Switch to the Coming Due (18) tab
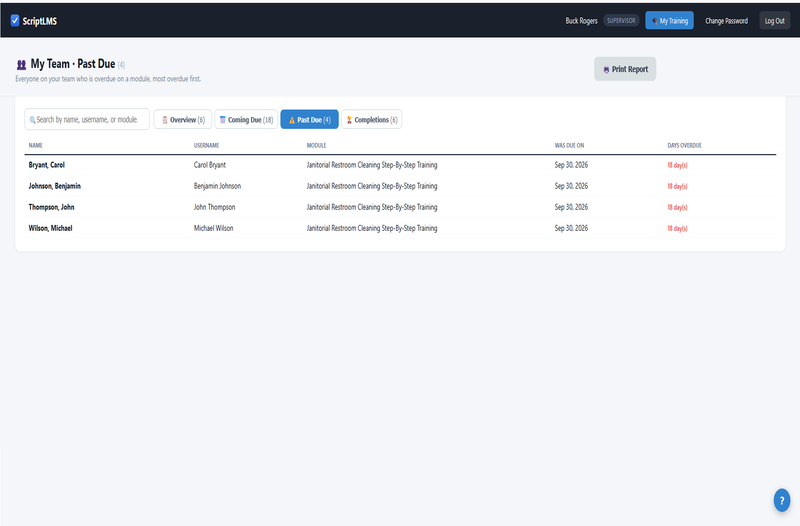 point(246,119)
